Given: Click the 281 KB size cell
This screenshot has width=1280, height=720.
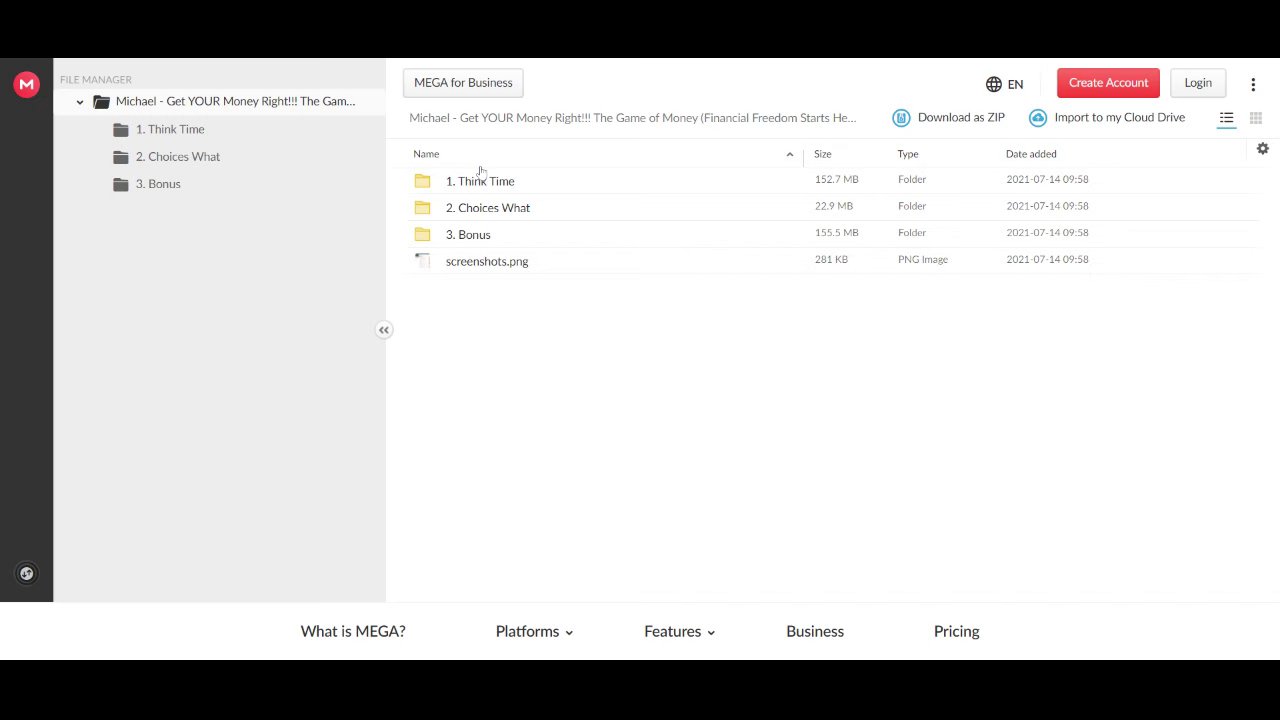Looking at the screenshot, I should tap(831, 260).
